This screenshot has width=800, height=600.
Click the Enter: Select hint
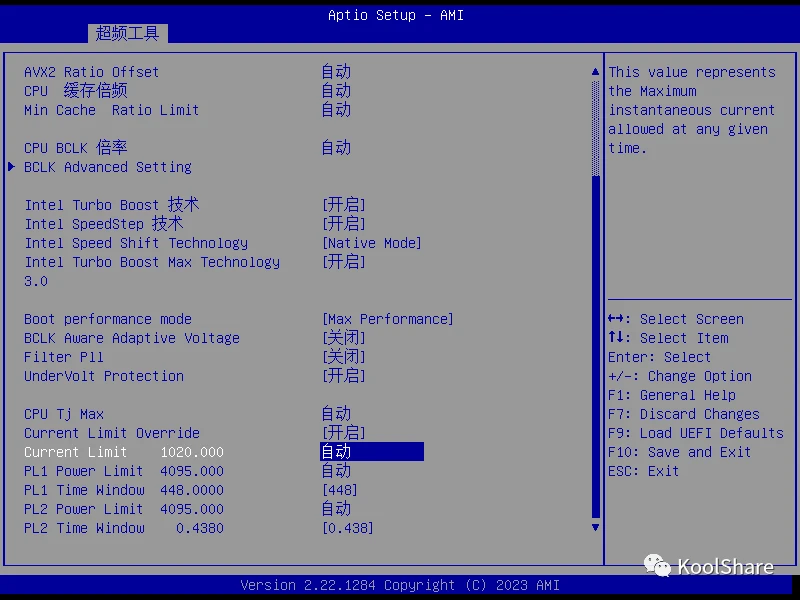coord(659,357)
